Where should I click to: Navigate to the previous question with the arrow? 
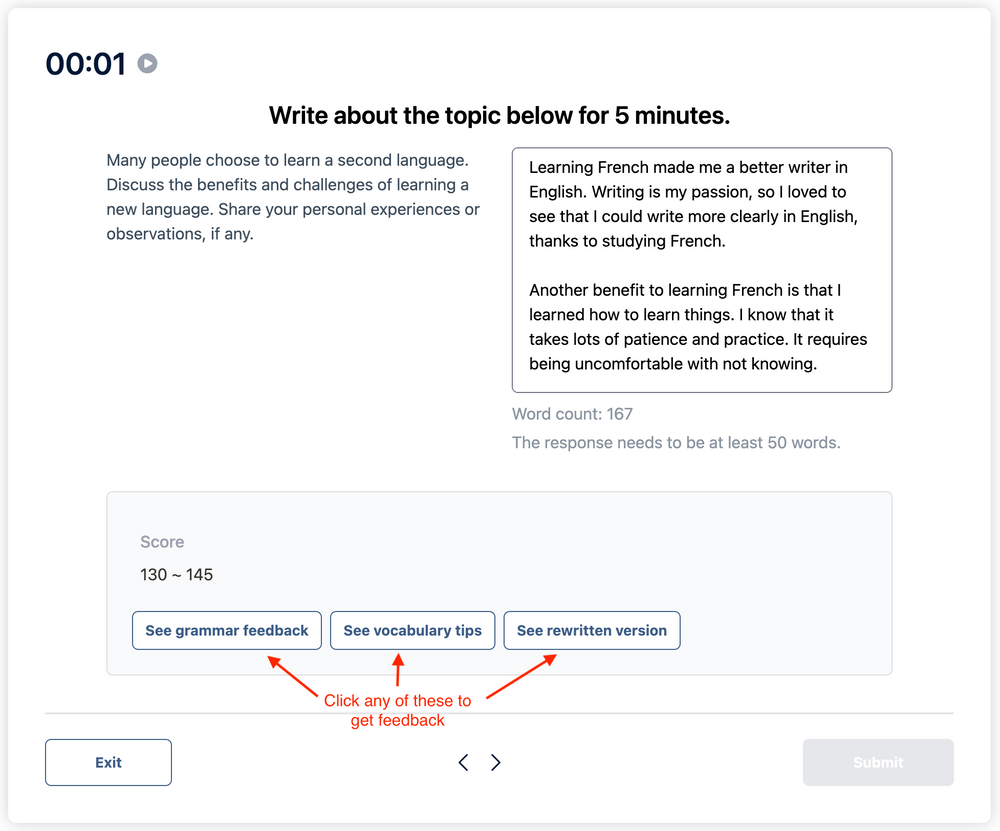coord(463,762)
